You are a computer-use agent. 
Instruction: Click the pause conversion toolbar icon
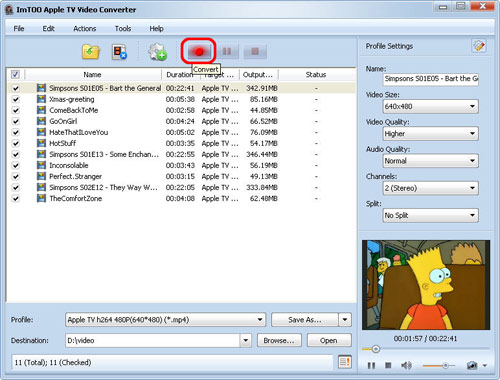tap(227, 51)
